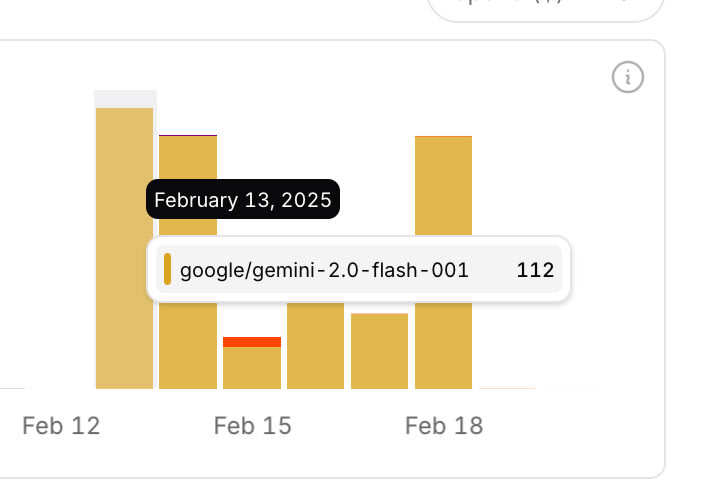The image size is (712, 484).
Task: Click the gemini-2.0-flash-001 yellow color swatch
Action: pos(168,269)
